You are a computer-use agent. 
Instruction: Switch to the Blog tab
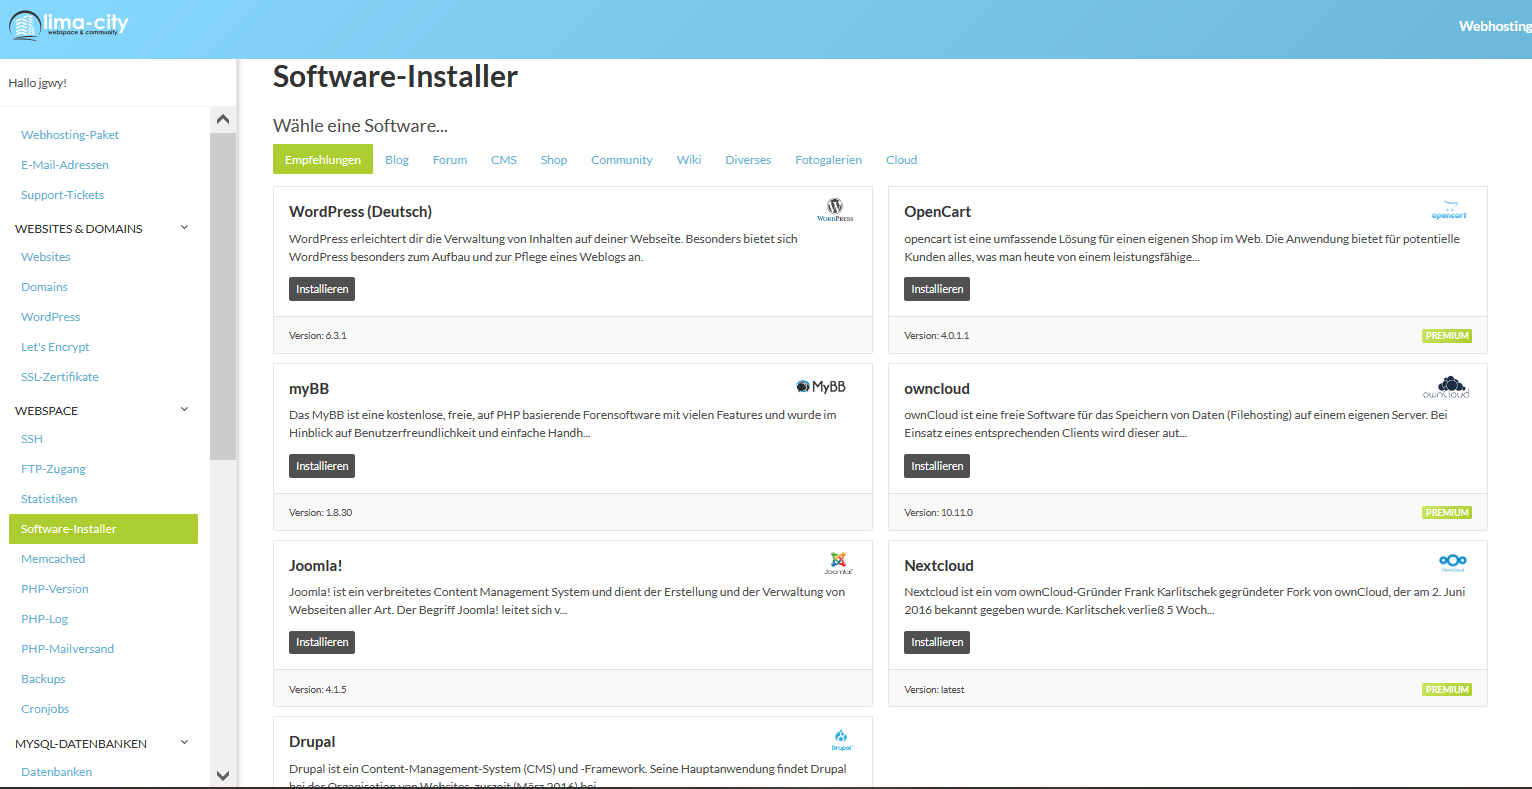click(x=397, y=160)
